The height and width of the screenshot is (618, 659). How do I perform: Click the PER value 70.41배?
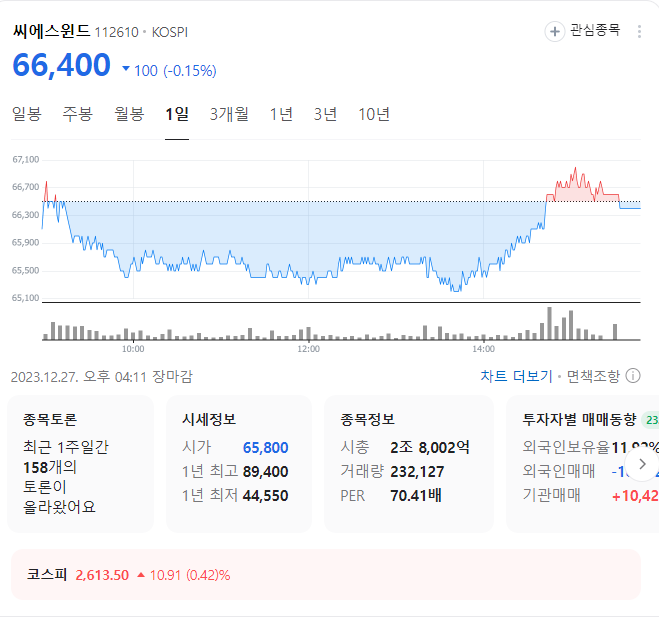point(416,496)
